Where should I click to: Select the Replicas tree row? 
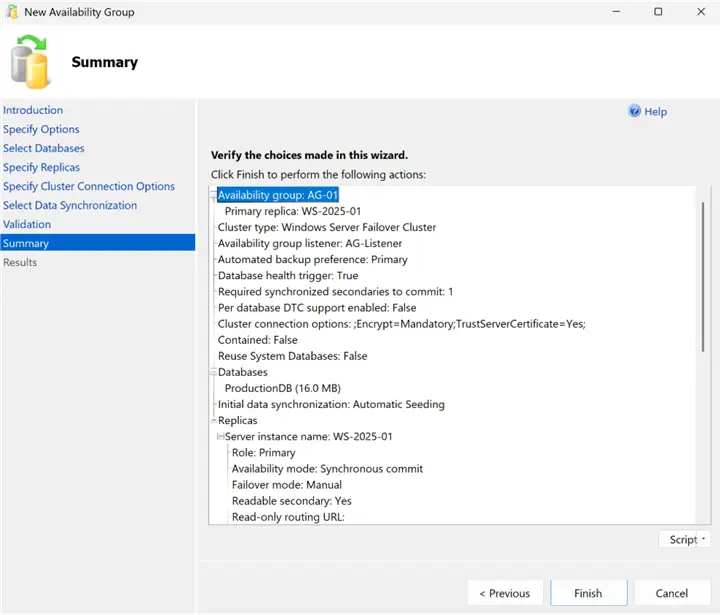click(238, 420)
